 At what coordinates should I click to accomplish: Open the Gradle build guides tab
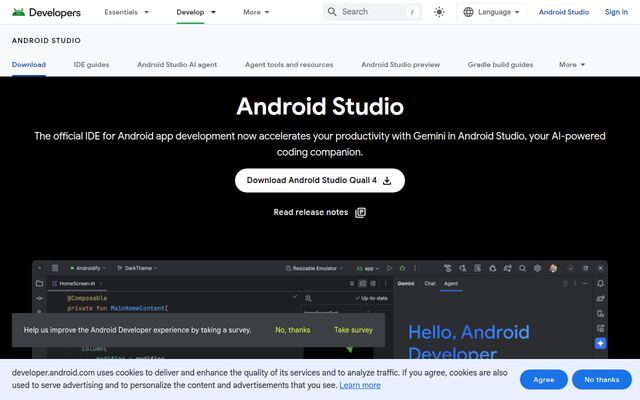pos(500,64)
